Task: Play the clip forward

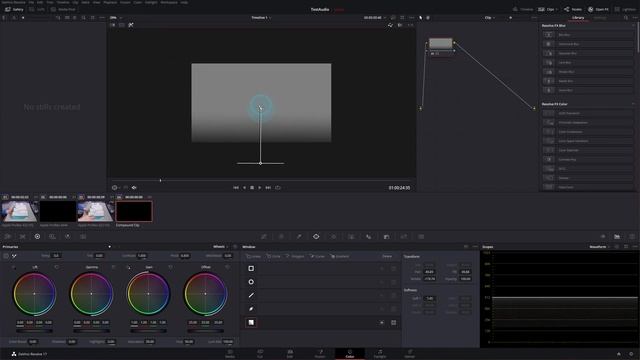Action: pos(260,188)
